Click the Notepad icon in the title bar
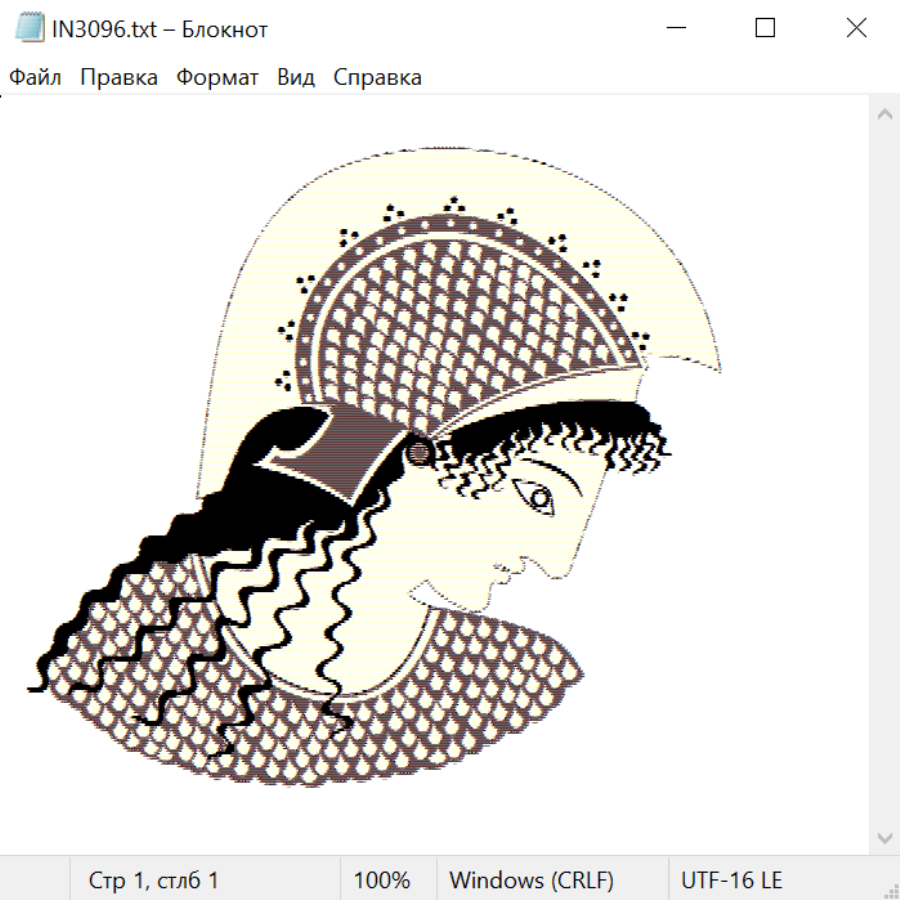The width and height of the screenshot is (900, 900). pos(30,29)
